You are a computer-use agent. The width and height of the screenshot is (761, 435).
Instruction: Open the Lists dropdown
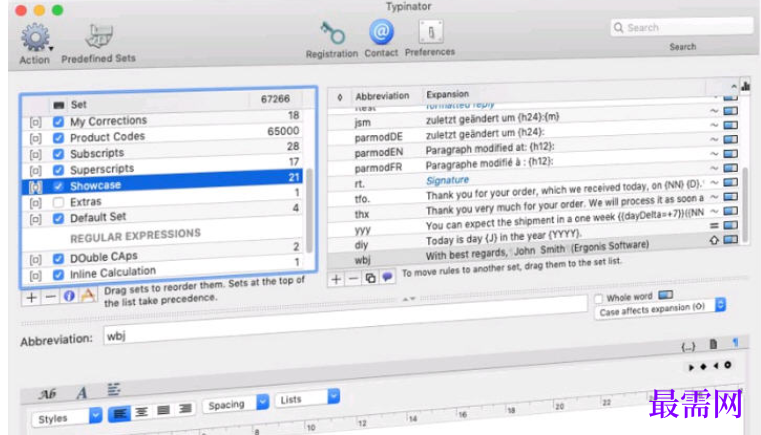307,398
